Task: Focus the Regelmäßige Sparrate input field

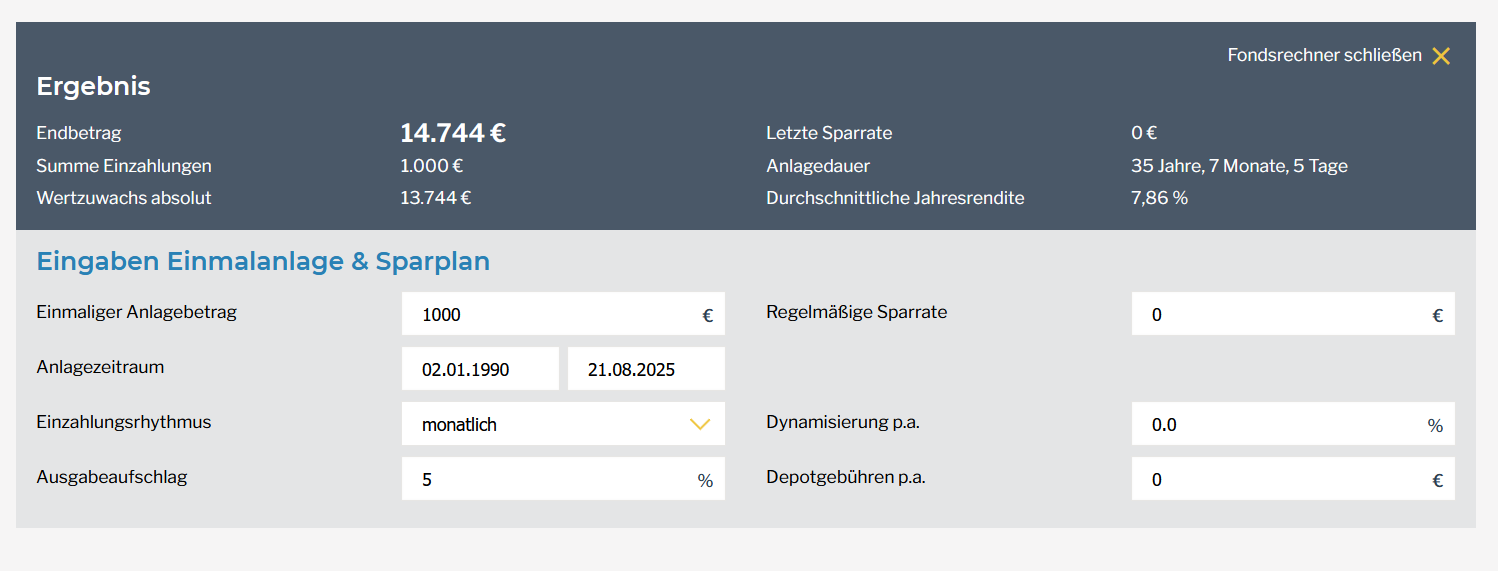Action: (x=1280, y=314)
